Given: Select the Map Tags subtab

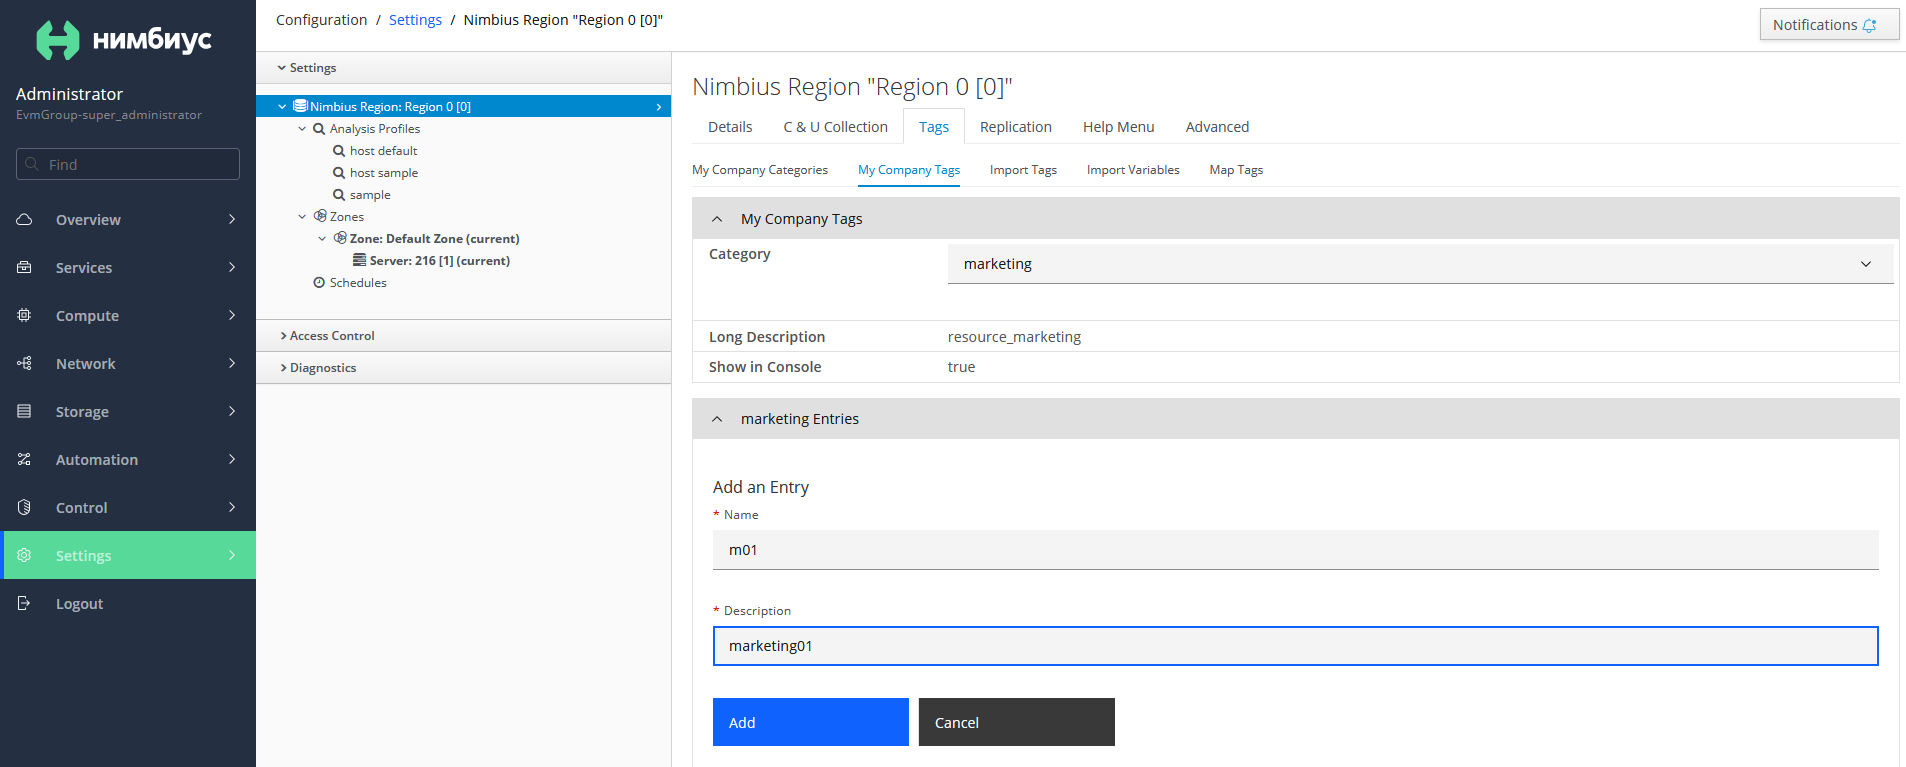Looking at the screenshot, I should pyautogui.click(x=1236, y=170).
